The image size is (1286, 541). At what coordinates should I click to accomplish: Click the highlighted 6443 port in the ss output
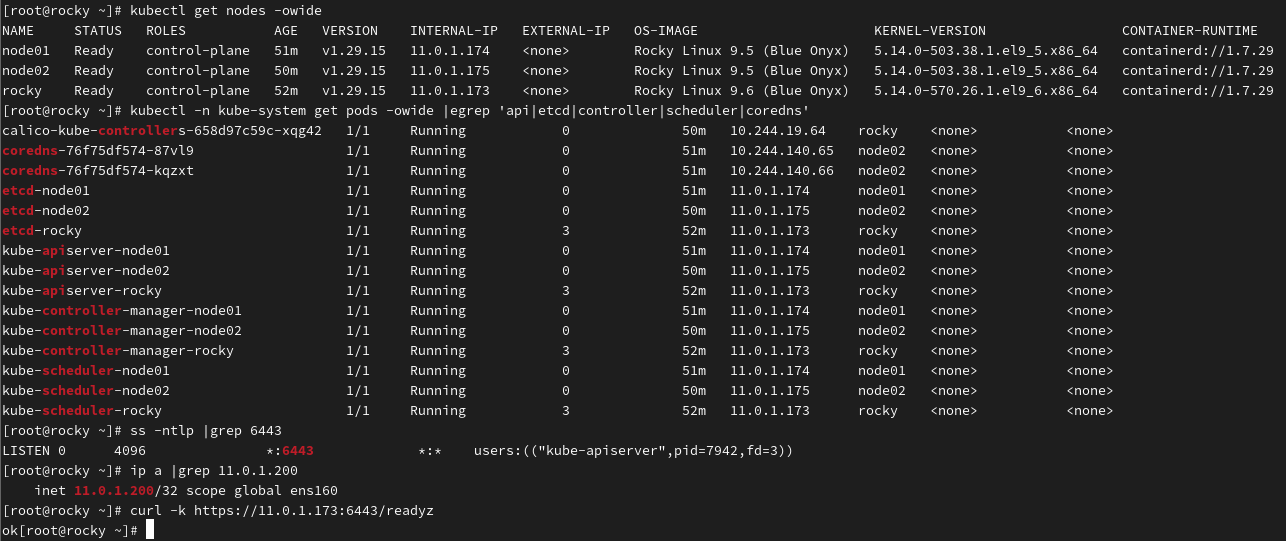[x=298, y=450]
